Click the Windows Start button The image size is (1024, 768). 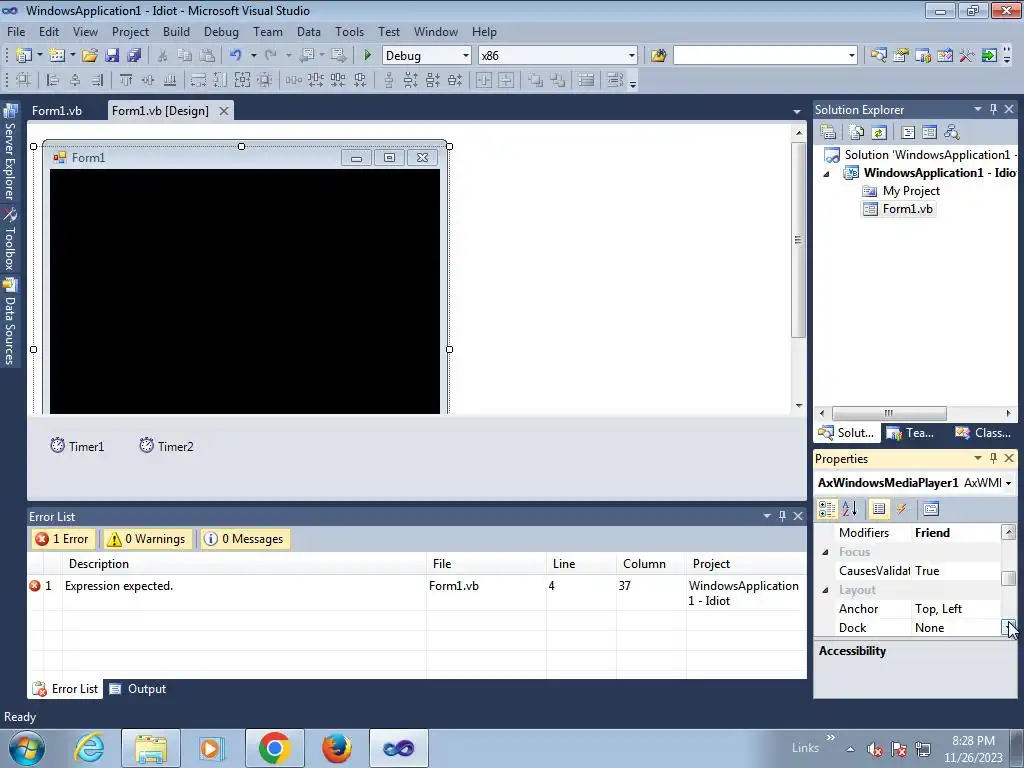[x=27, y=748]
